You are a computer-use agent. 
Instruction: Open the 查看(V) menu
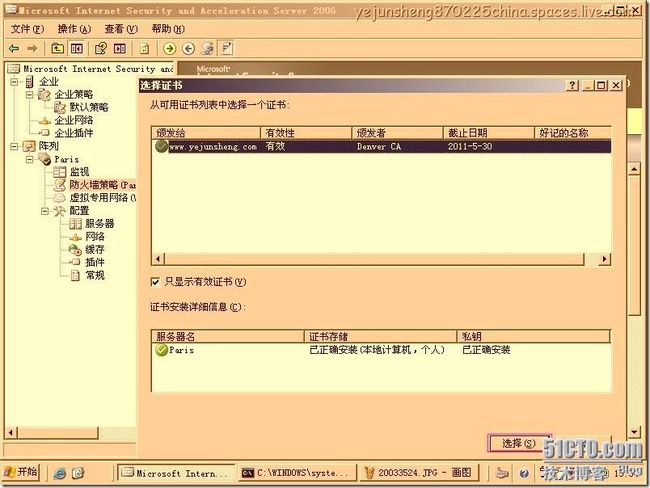pyautogui.click(x=121, y=29)
